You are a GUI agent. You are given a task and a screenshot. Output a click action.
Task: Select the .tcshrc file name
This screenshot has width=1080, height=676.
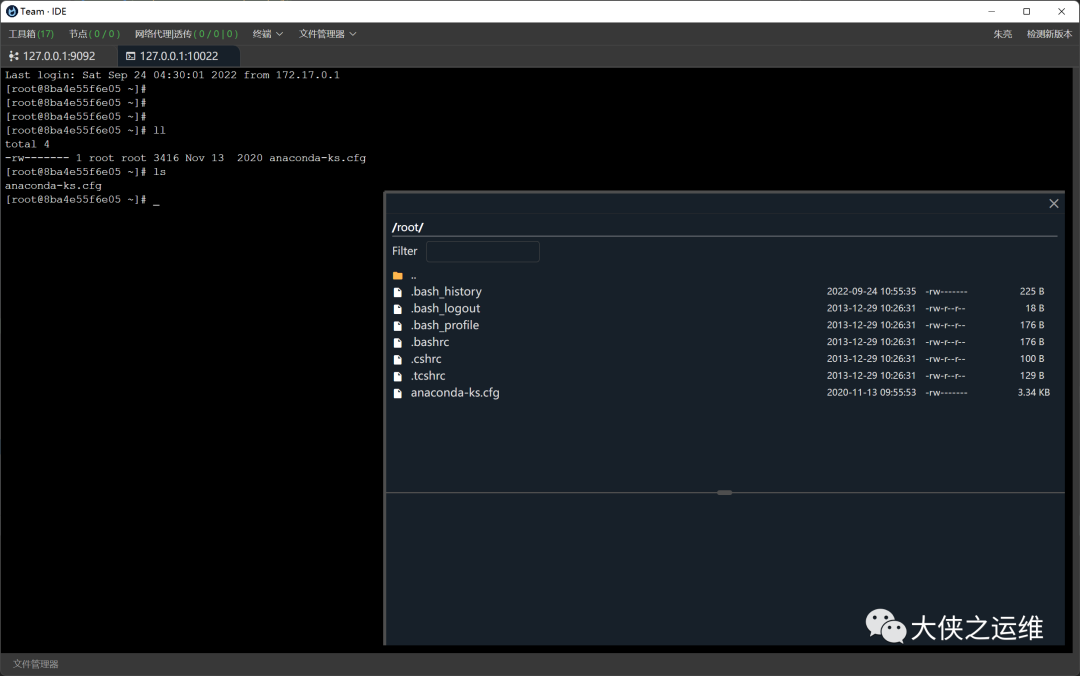coord(428,376)
